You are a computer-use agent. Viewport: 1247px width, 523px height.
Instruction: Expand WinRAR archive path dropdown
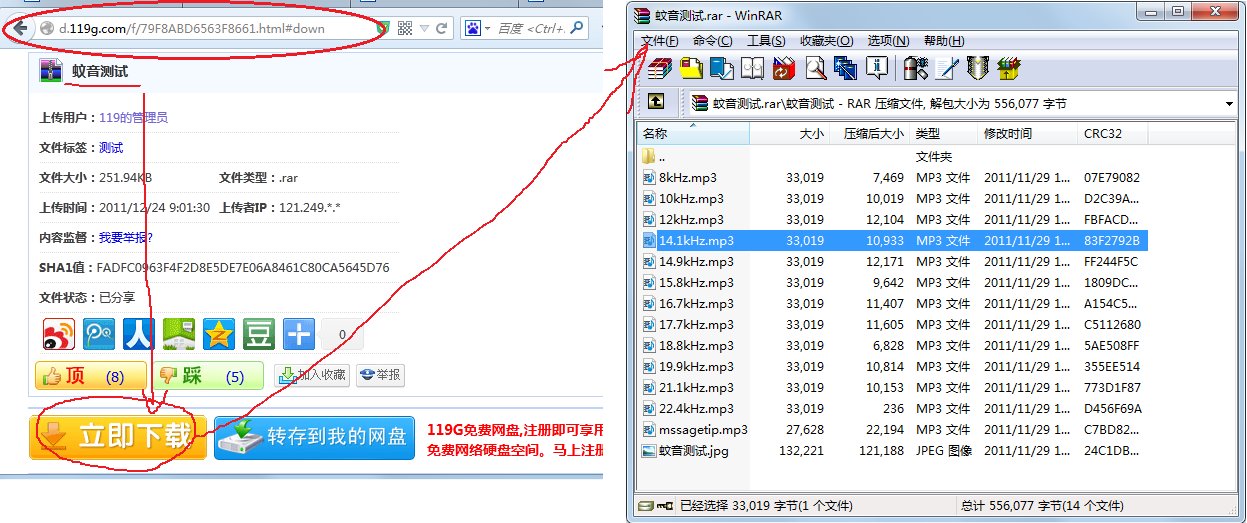pos(1229,103)
